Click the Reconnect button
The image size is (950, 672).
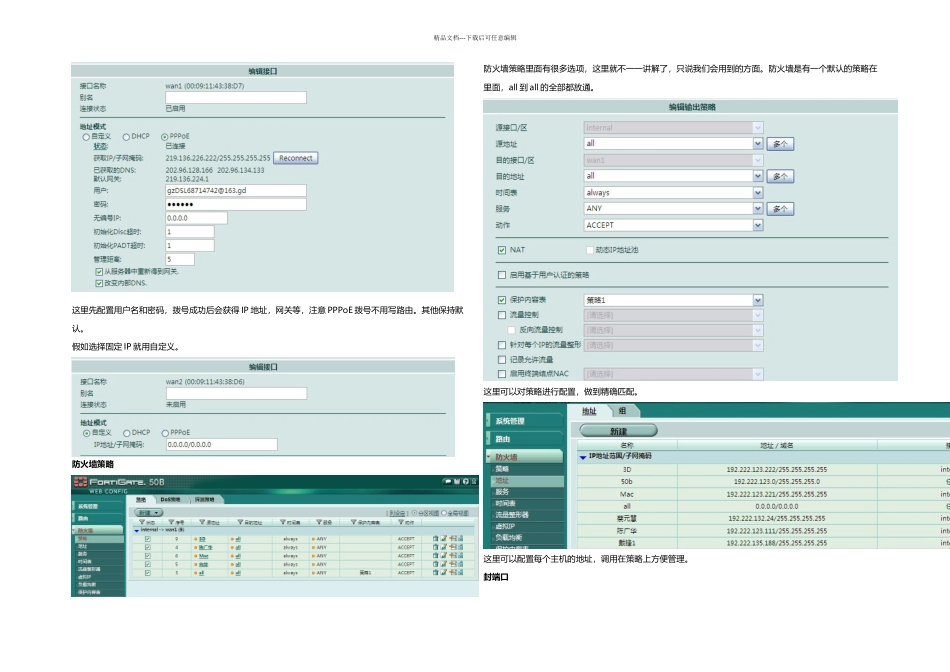296,158
